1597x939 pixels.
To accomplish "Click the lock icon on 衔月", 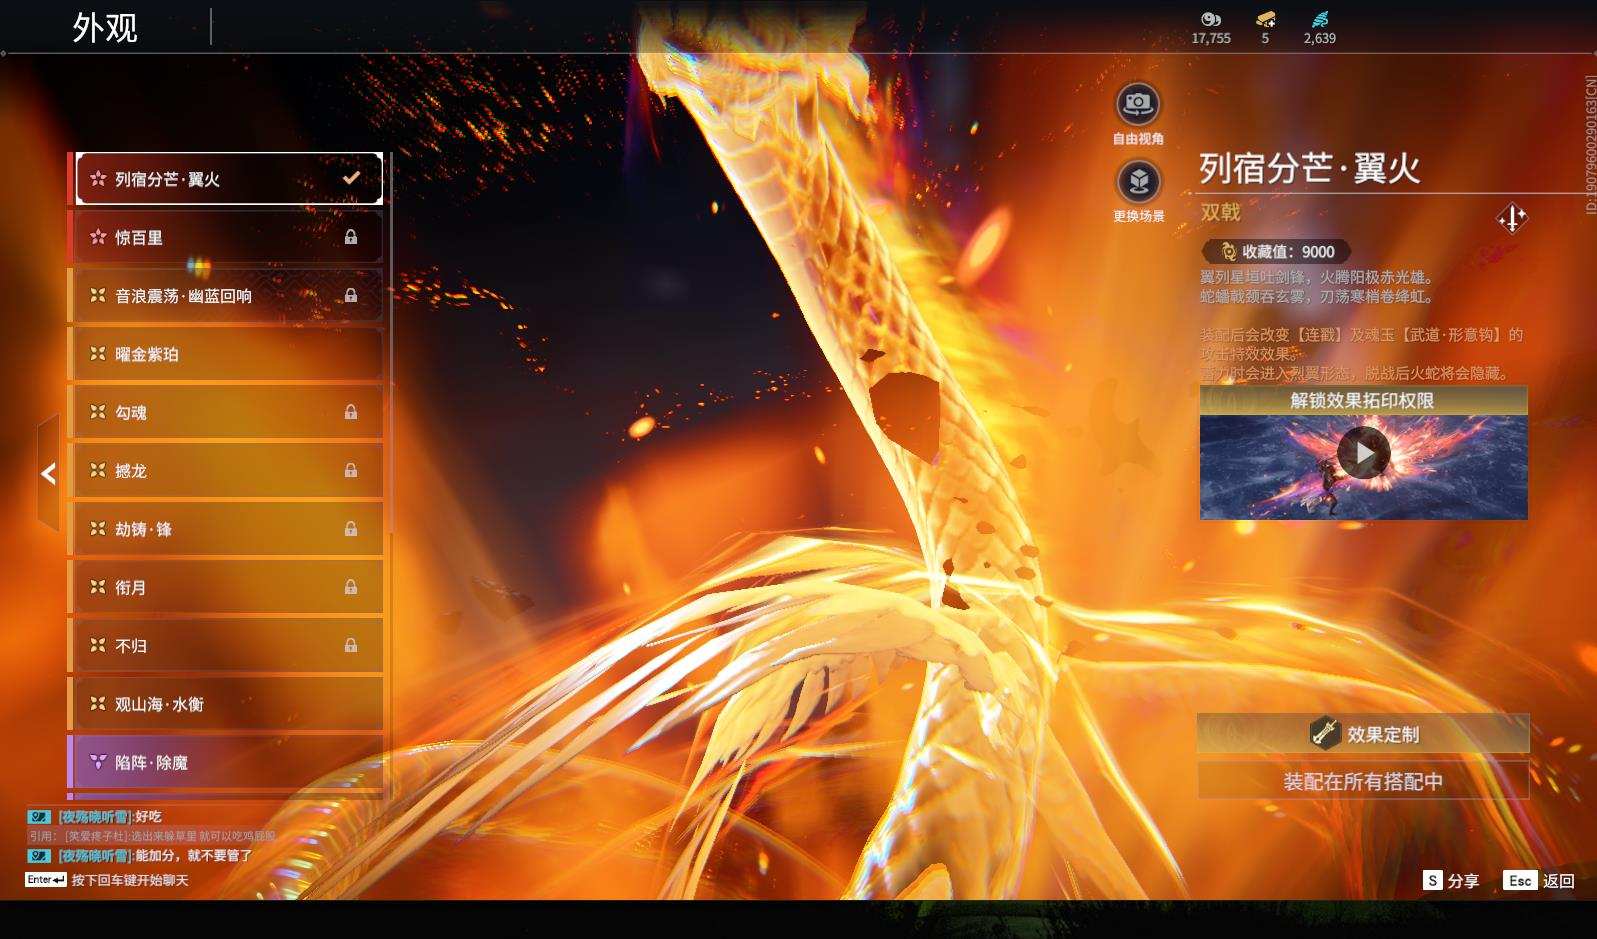I will coord(351,587).
